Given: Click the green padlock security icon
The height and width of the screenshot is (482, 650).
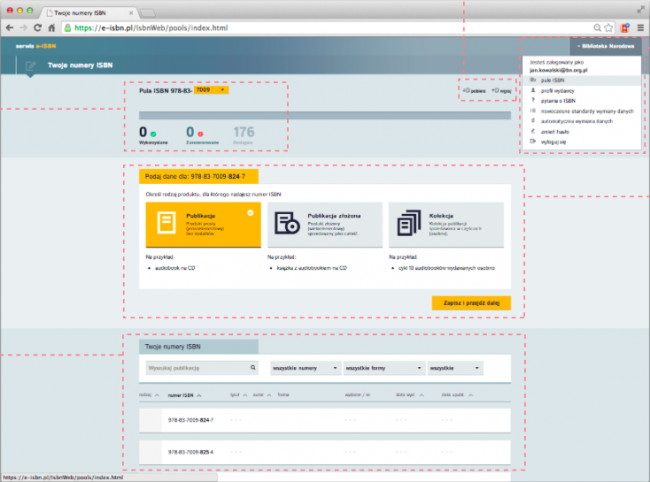Looking at the screenshot, I should coord(68,28).
